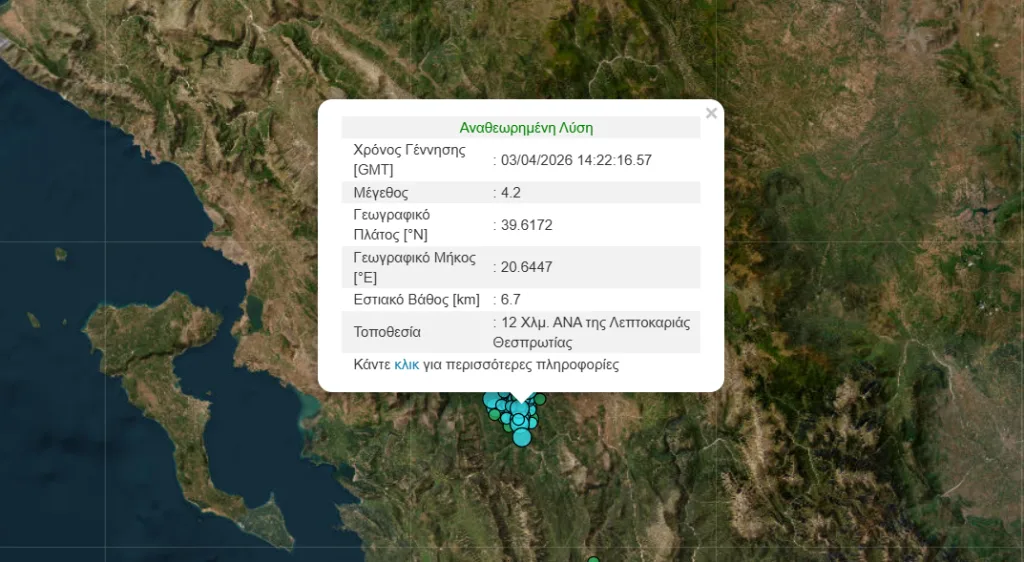The width and height of the screenshot is (1024, 562).
Task: Click the 'Τοποθεσία' row label
Action: point(387,332)
